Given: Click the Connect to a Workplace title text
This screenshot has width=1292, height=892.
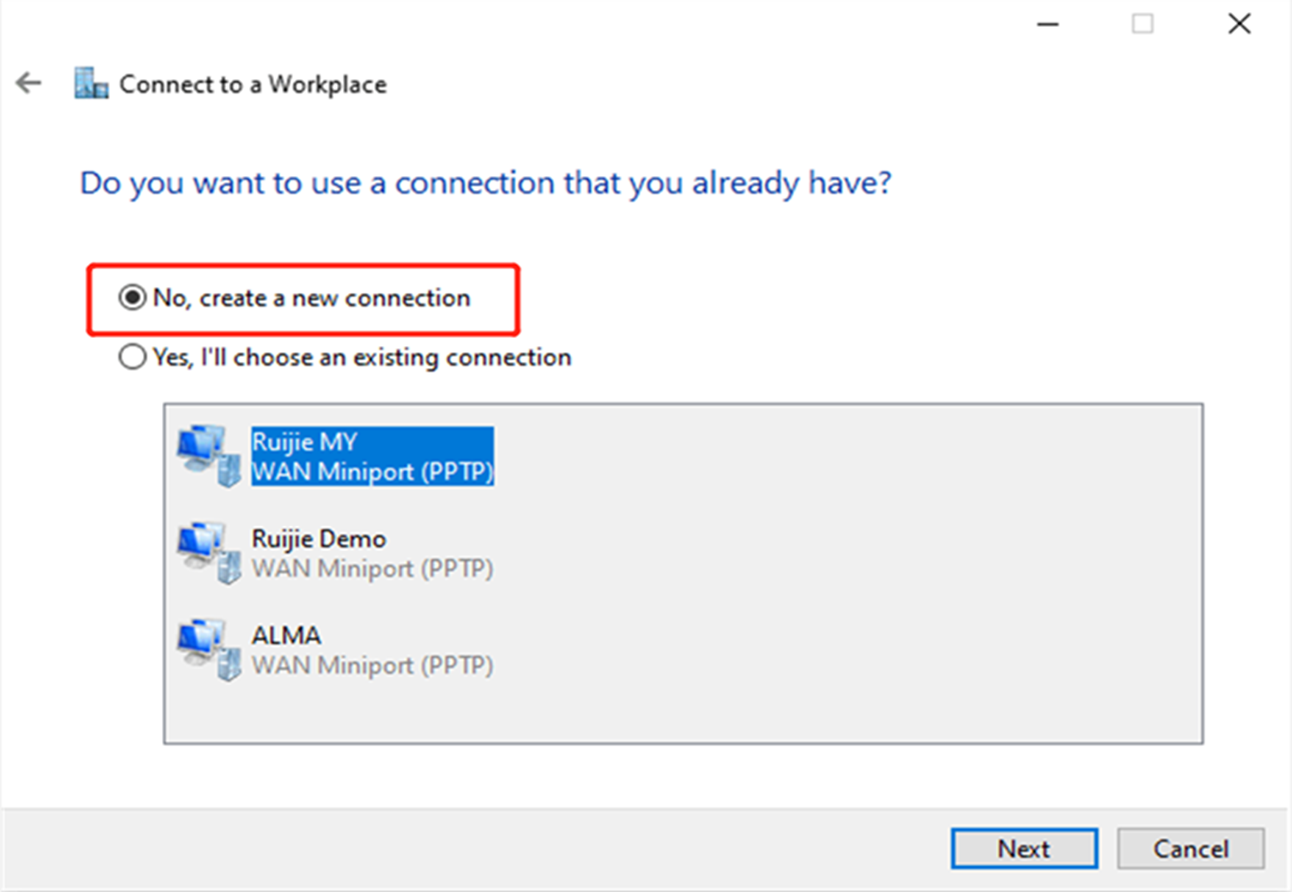Looking at the screenshot, I should (x=252, y=84).
